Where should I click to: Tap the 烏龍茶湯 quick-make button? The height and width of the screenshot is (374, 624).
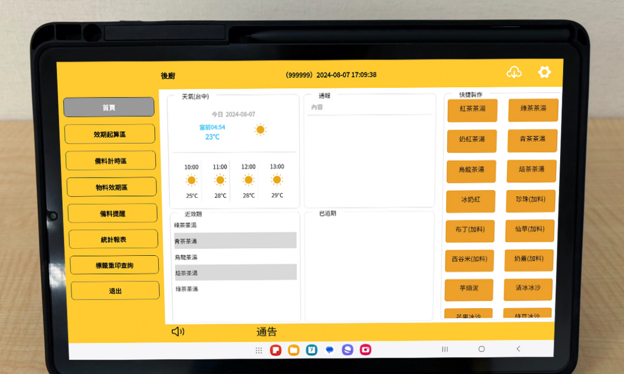471,171
